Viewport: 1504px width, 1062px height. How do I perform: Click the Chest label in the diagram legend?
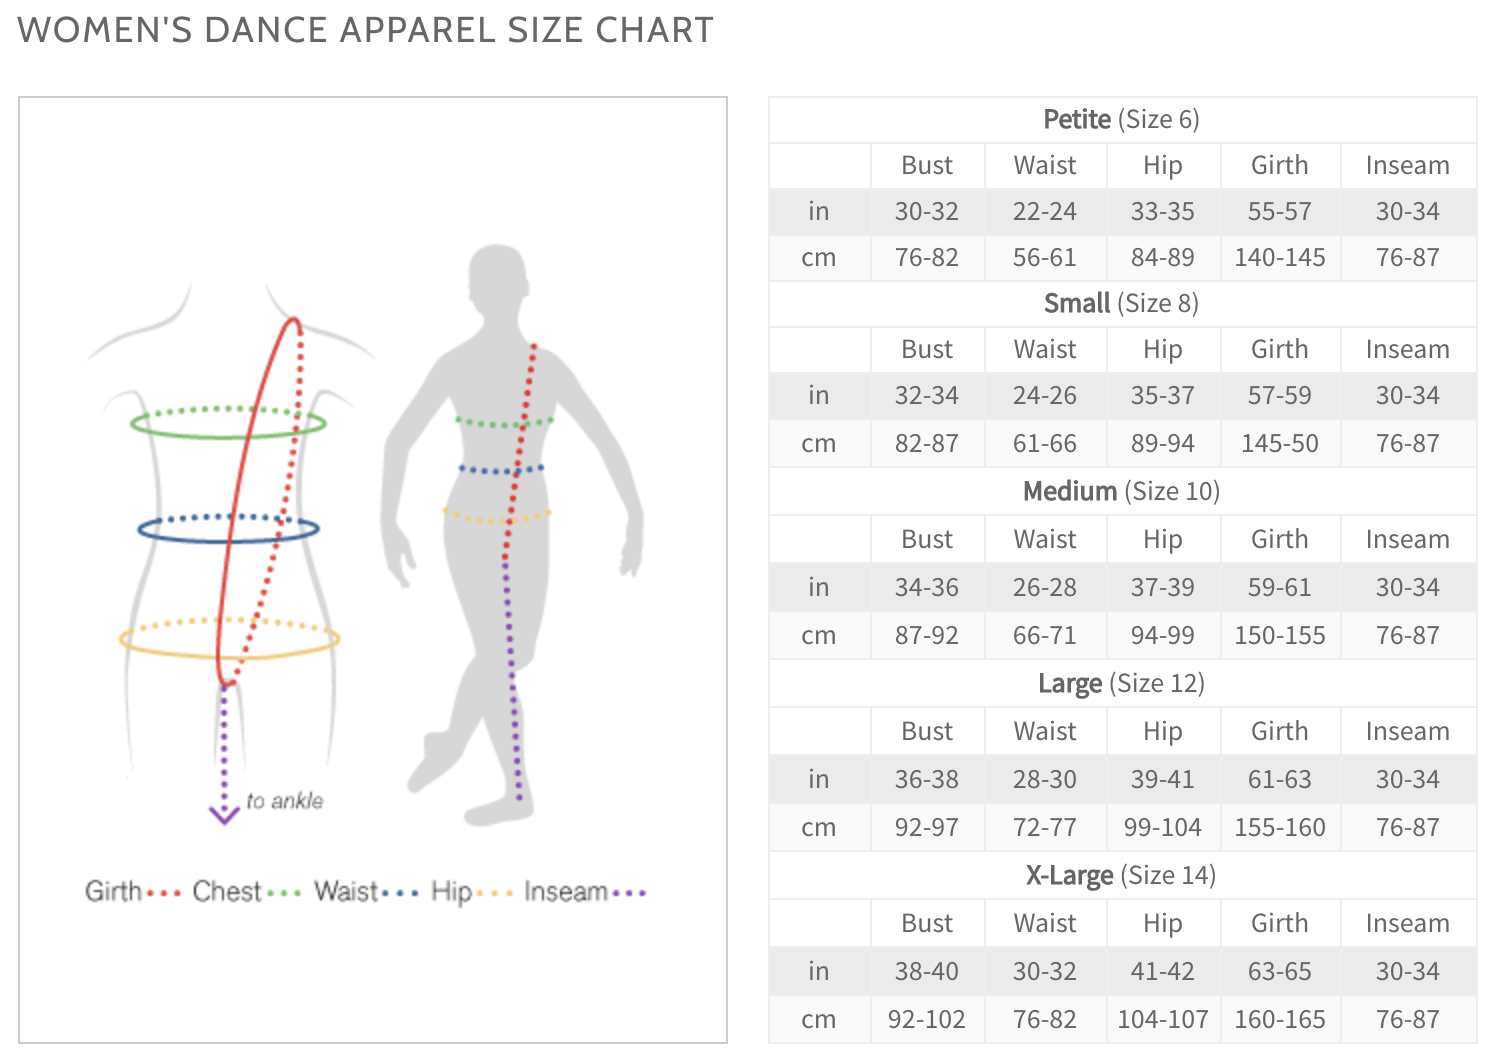227,891
